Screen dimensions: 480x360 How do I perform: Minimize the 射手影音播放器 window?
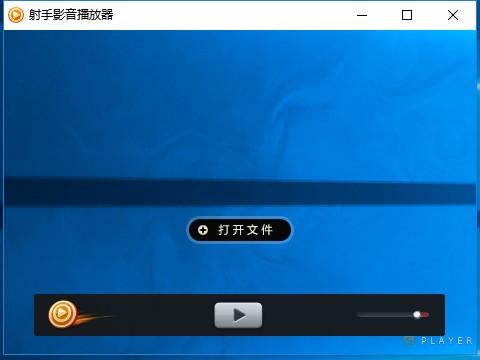click(362, 15)
